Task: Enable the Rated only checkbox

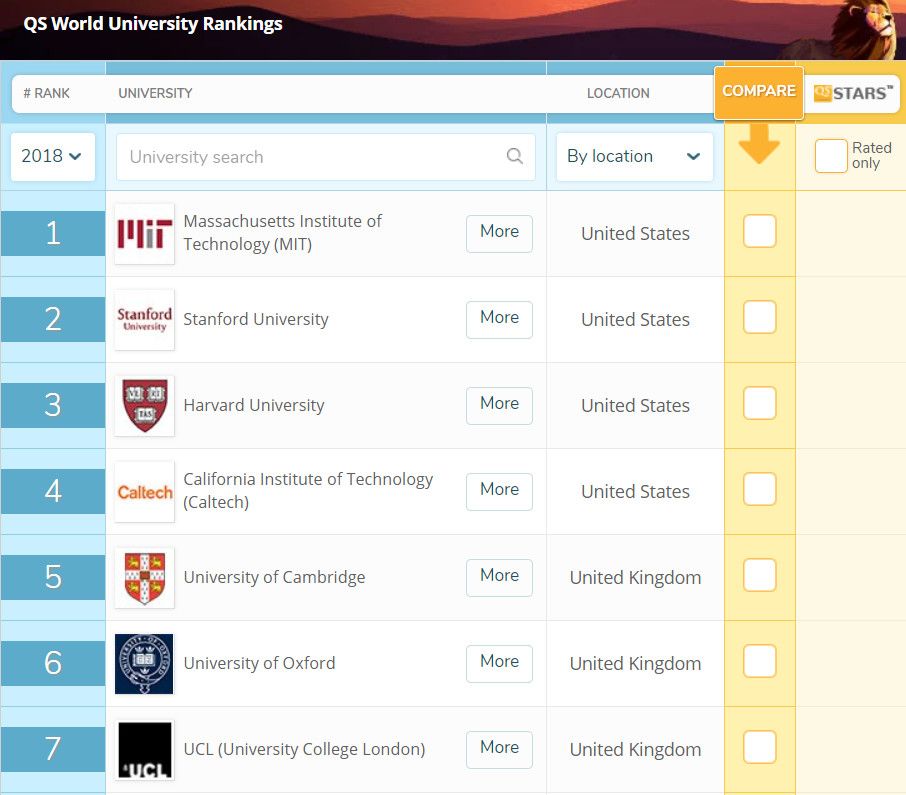Action: pos(831,156)
